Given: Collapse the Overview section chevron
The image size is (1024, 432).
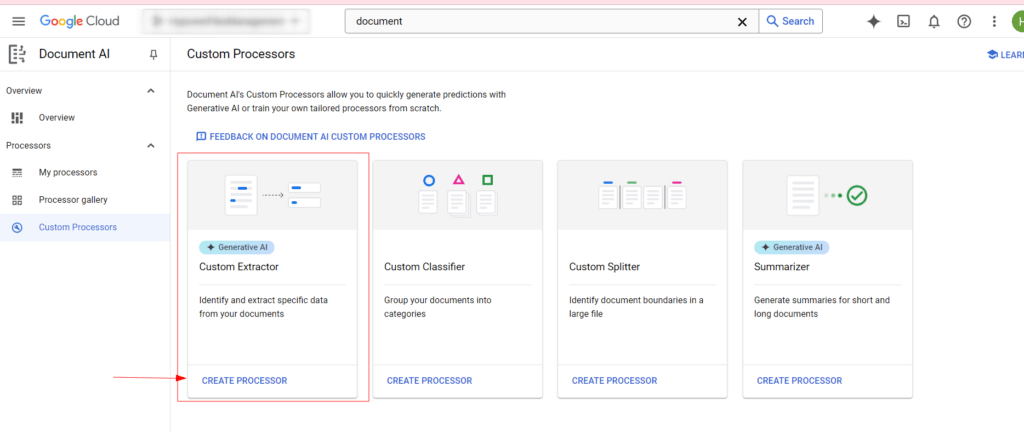Looking at the screenshot, I should pyautogui.click(x=151, y=91).
